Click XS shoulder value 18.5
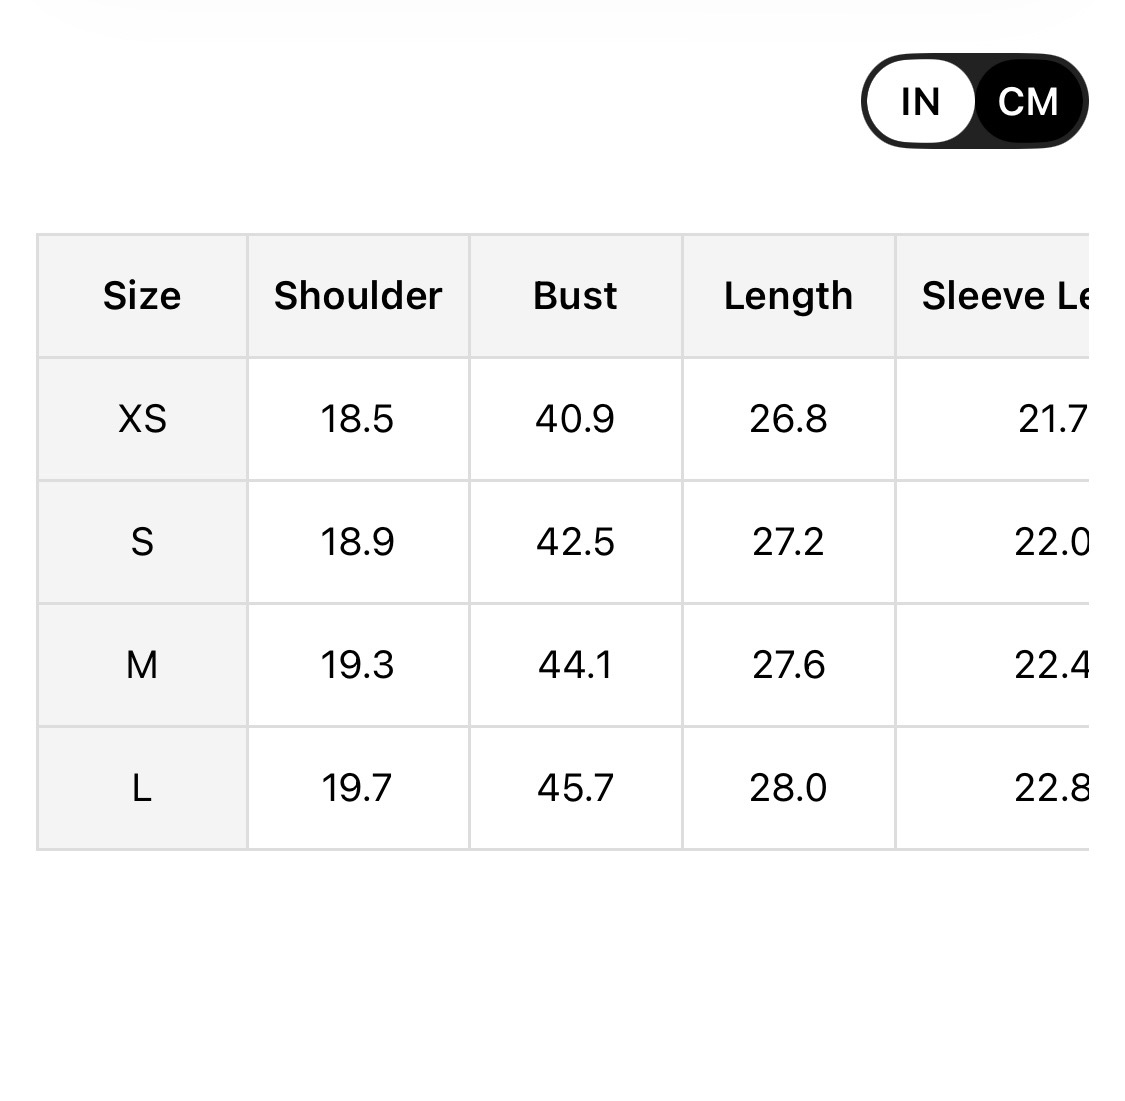Screen dimensions: 1125x1101 pyautogui.click(x=357, y=419)
